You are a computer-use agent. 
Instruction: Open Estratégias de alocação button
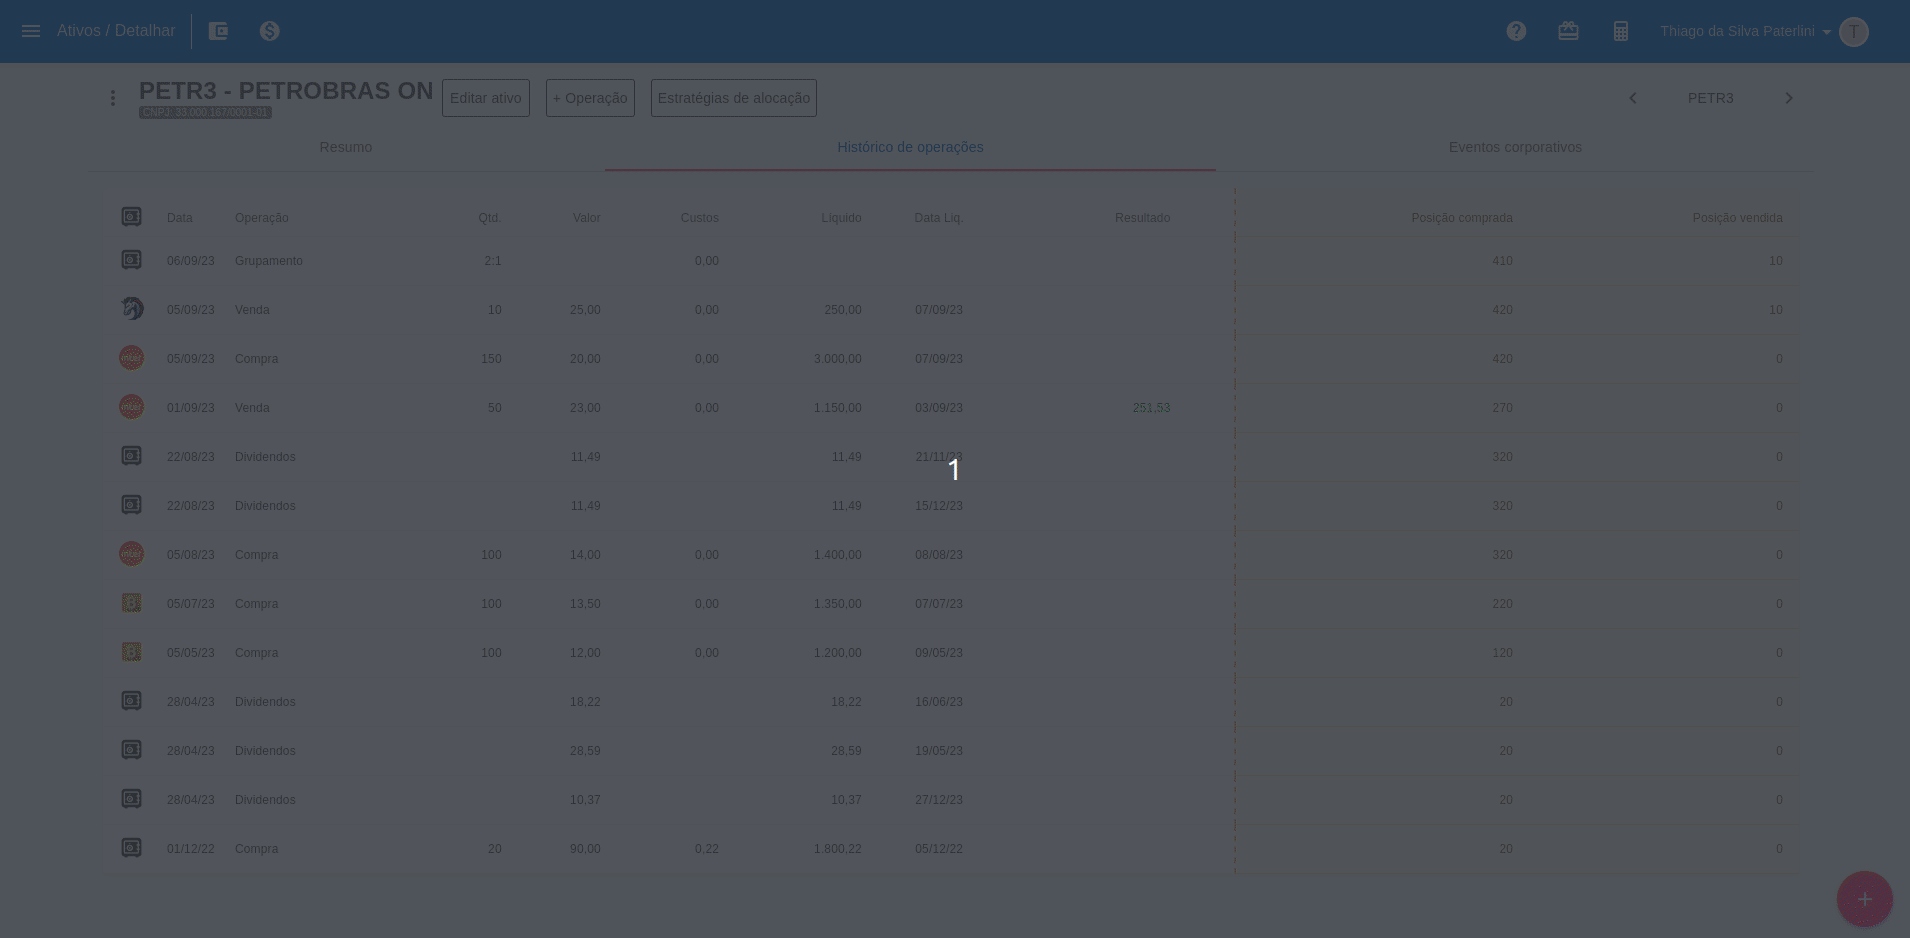(x=734, y=98)
